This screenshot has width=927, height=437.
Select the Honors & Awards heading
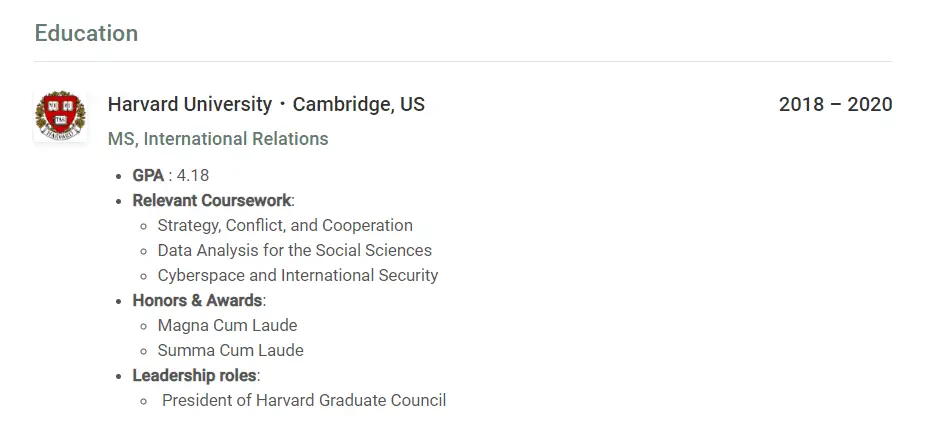[x=199, y=300]
